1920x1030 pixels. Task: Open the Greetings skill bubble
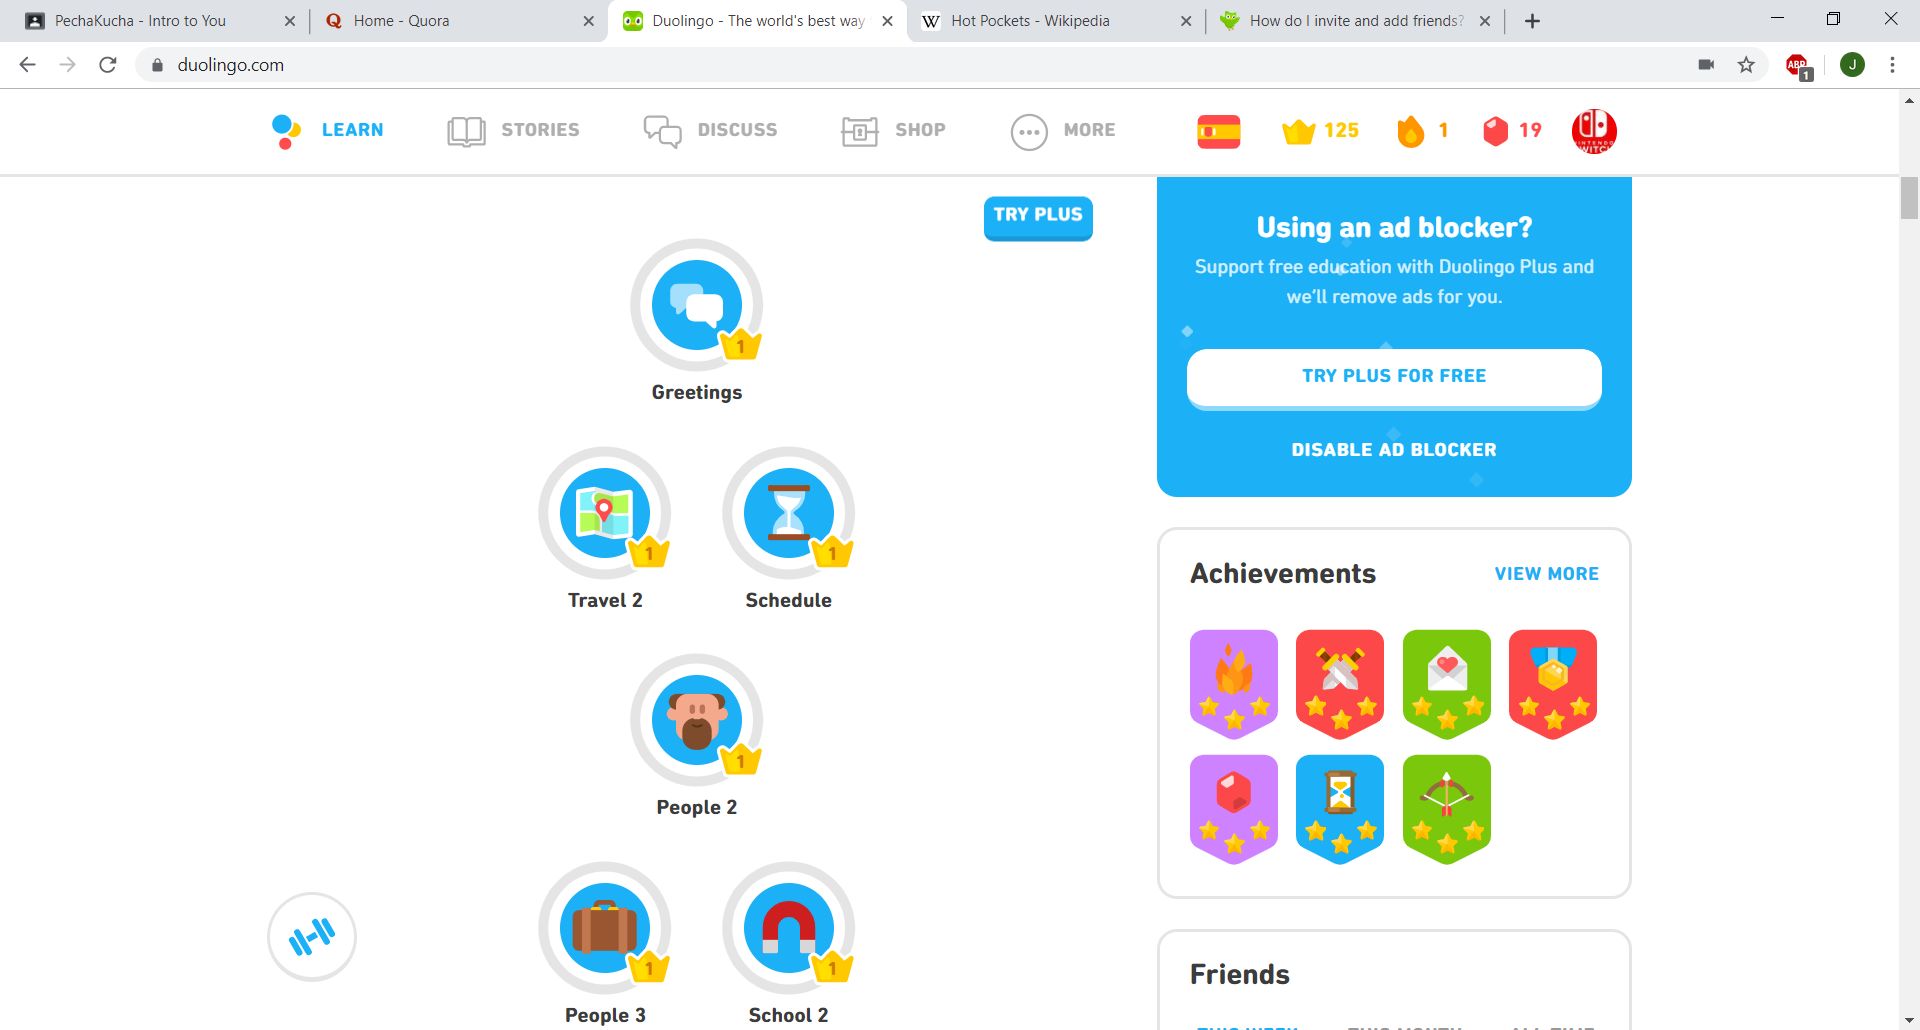pyautogui.click(x=697, y=306)
